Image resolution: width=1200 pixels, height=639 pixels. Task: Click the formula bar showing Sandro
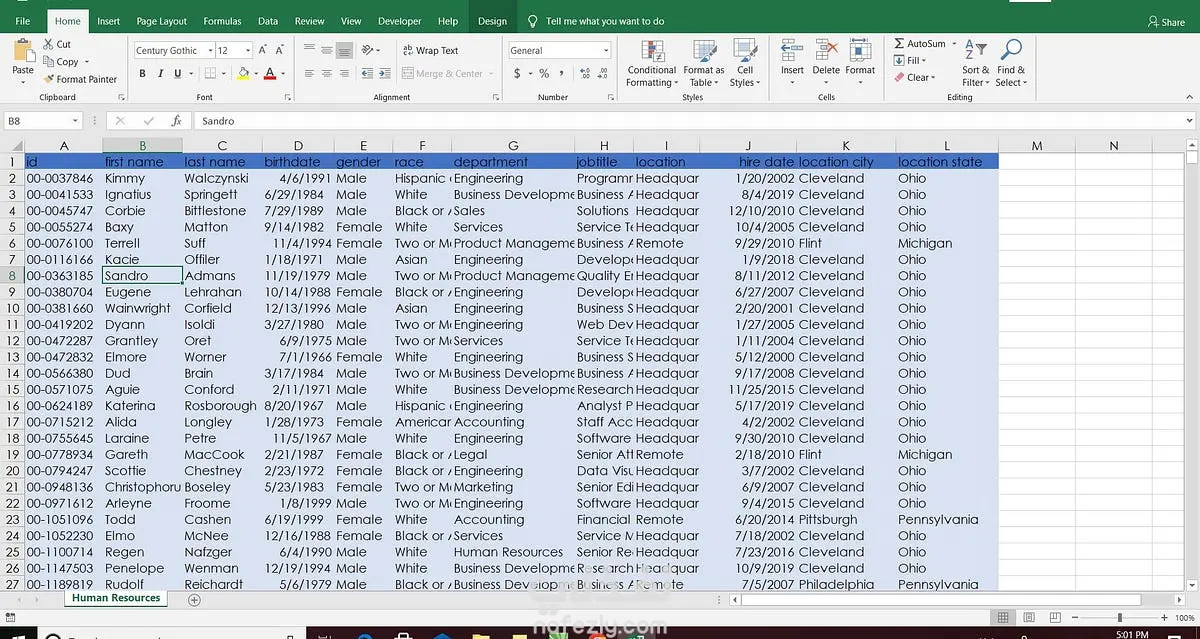(x=690, y=121)
